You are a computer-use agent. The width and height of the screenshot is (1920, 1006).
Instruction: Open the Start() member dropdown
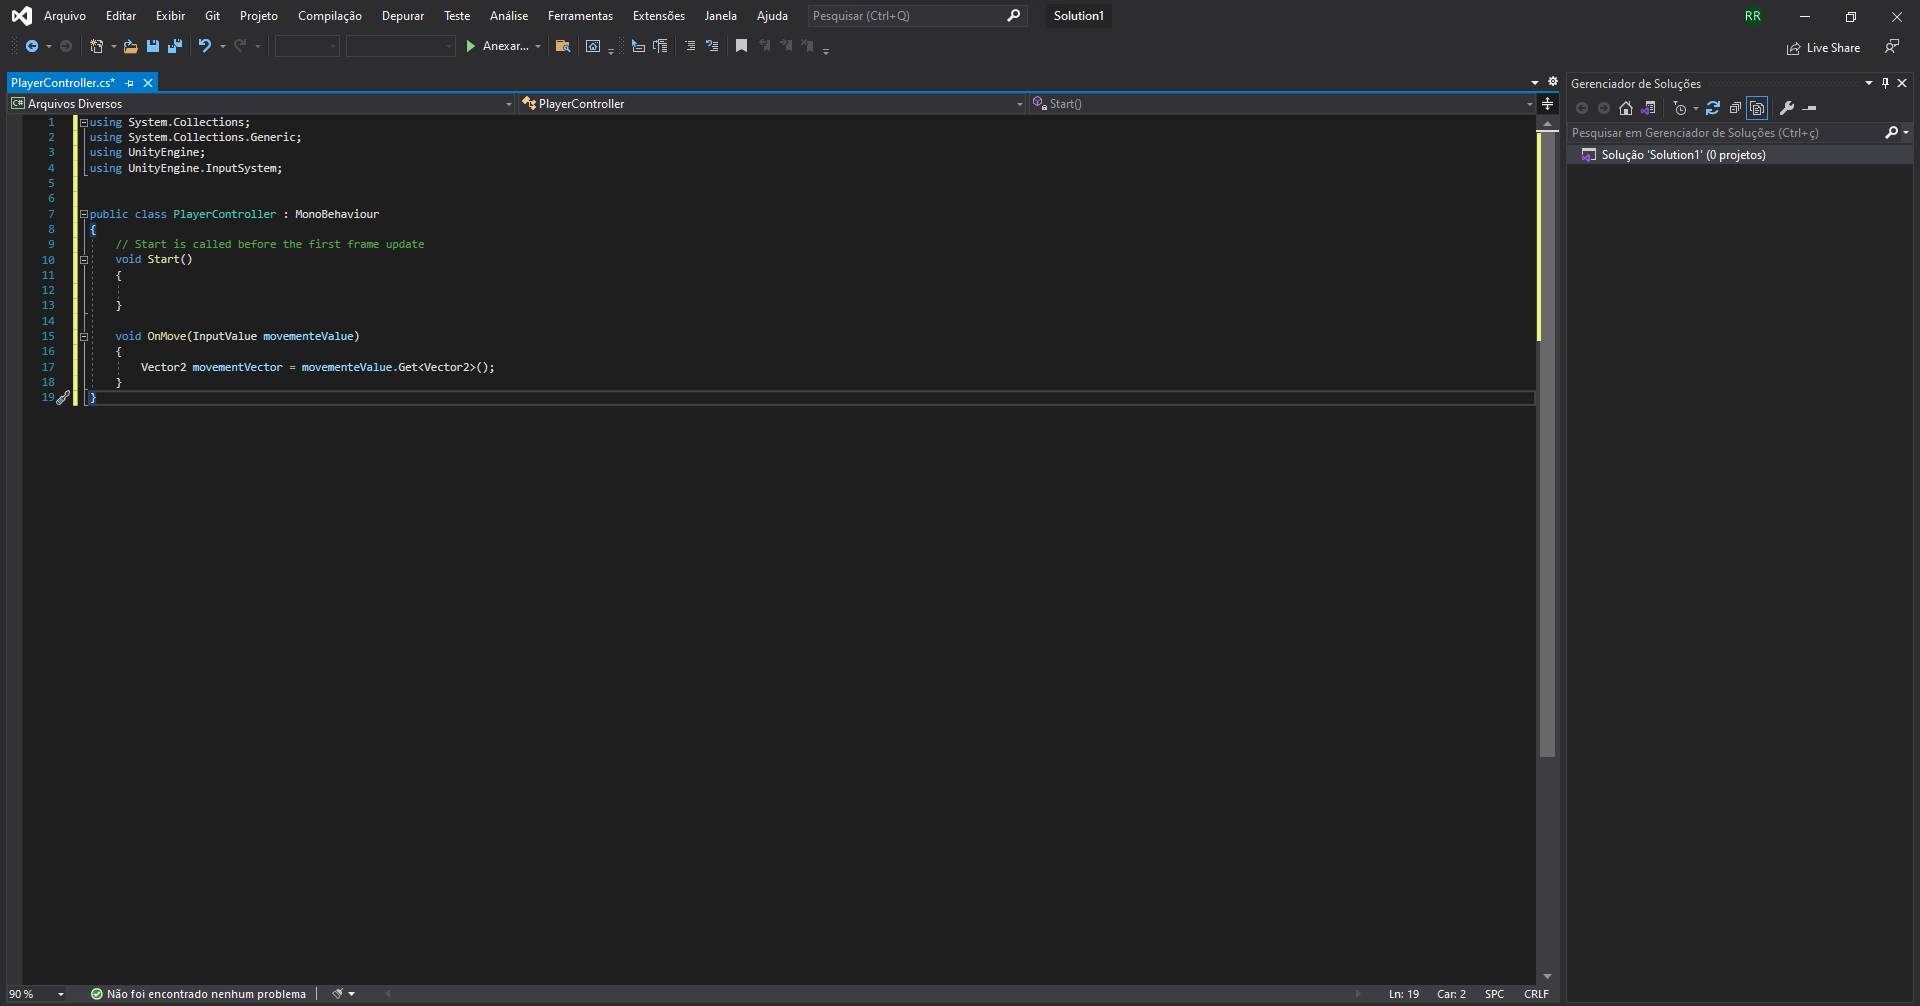[x=1529, y=104]
